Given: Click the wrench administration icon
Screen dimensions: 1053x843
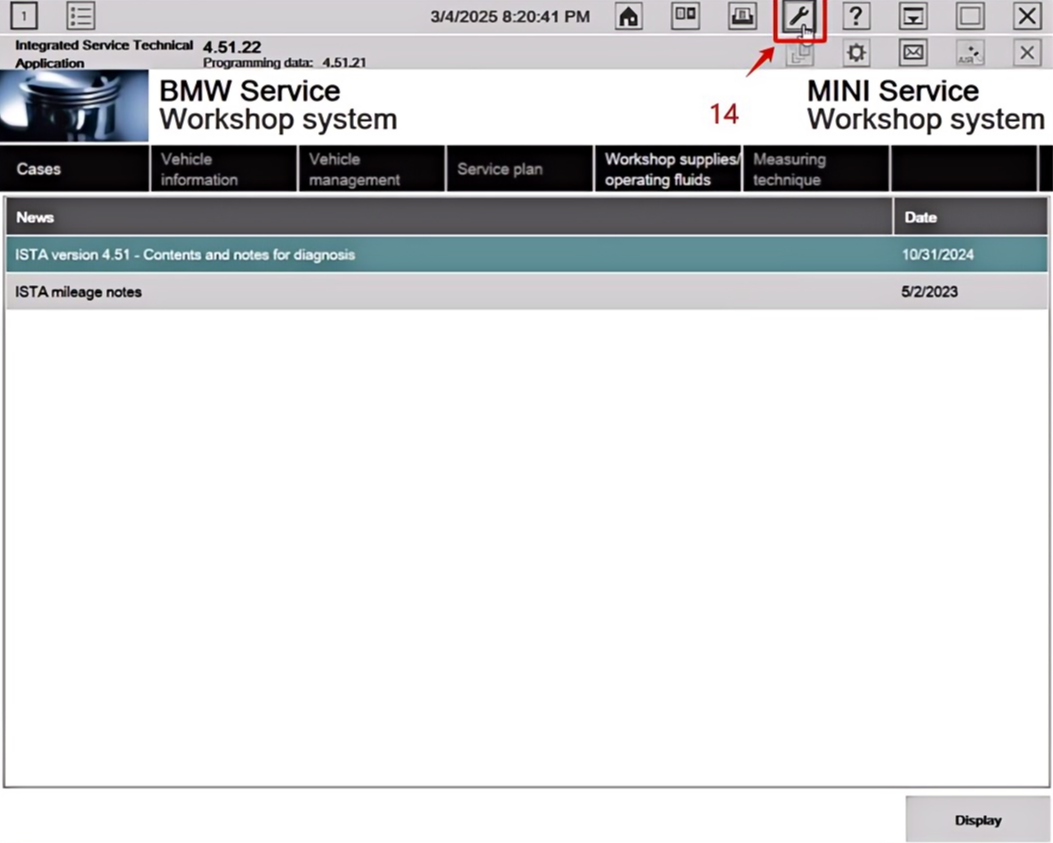Looking at the screenshot, I should click(799, 17).
